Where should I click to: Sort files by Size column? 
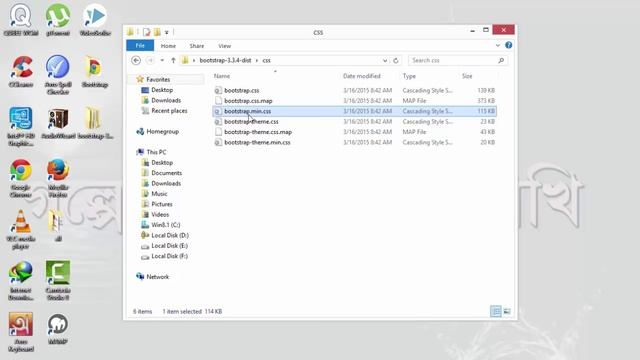coord(467,76)
